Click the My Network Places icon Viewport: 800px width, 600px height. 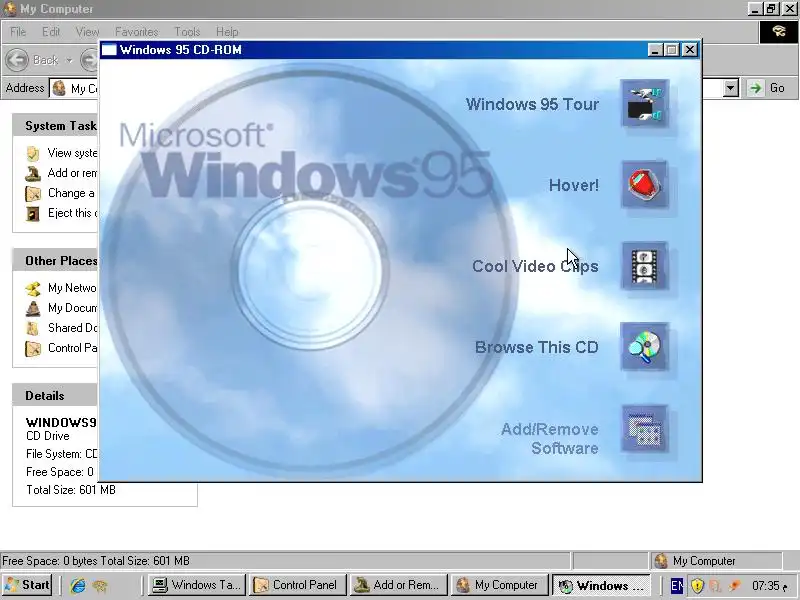[33, 288]
